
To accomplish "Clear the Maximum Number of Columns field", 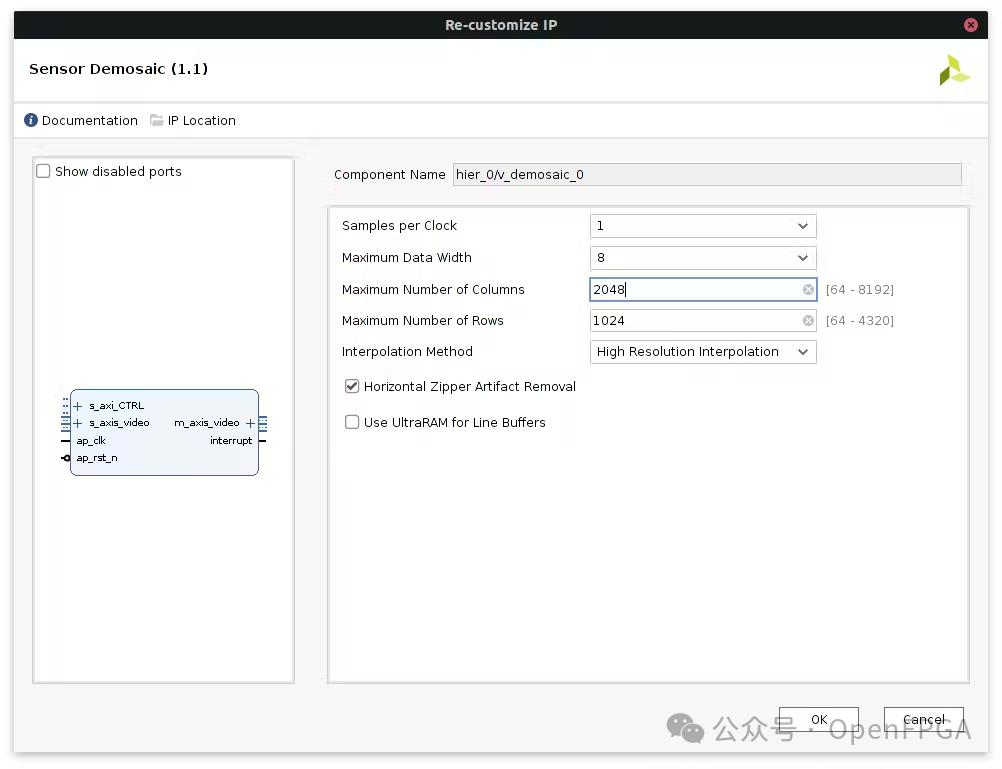I will [x=808, y=290].
